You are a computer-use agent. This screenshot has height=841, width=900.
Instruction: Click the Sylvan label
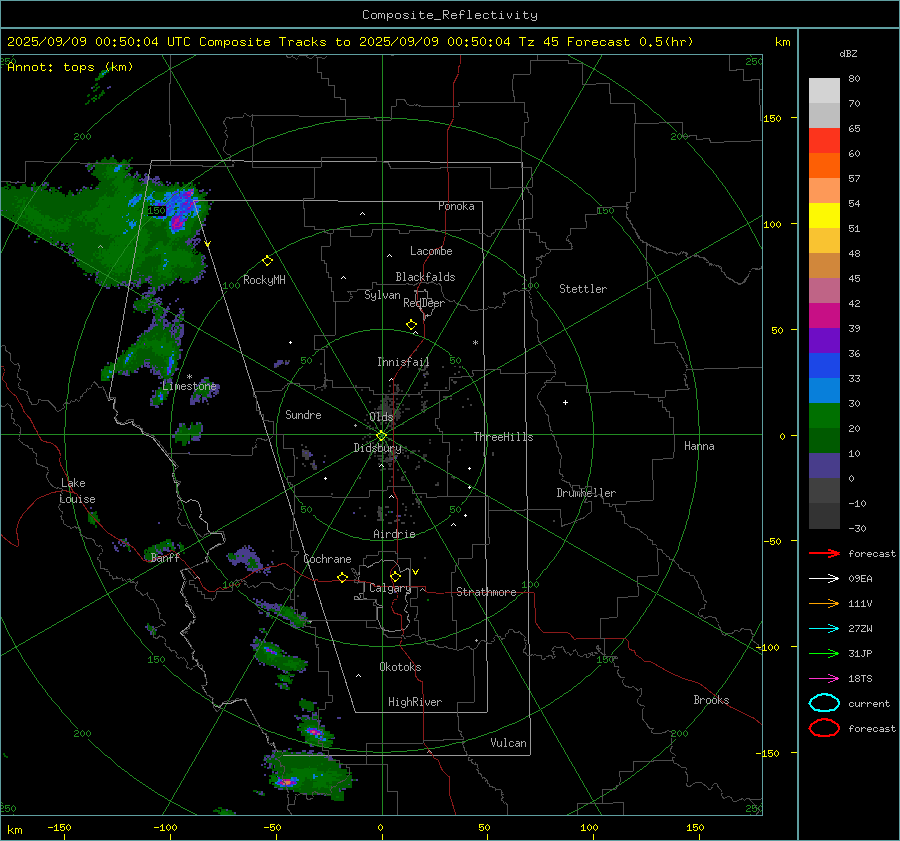382,295
